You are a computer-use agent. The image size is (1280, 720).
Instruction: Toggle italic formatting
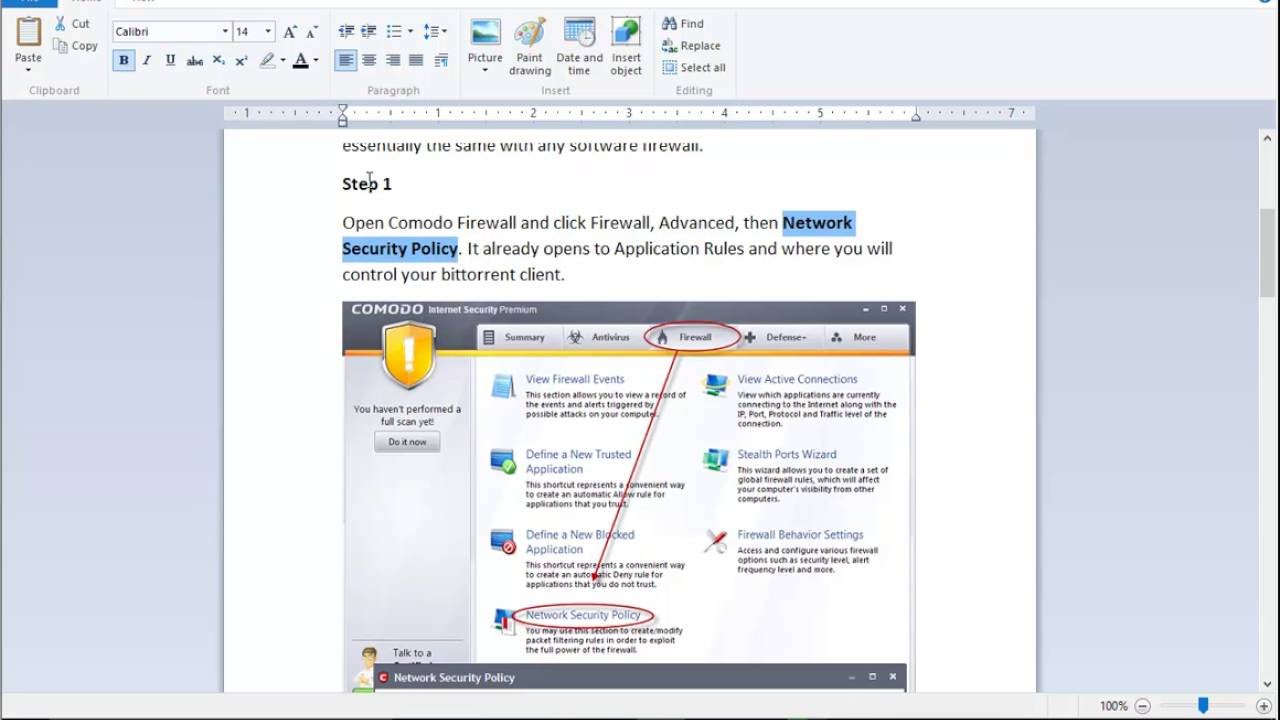pos(147,60)
